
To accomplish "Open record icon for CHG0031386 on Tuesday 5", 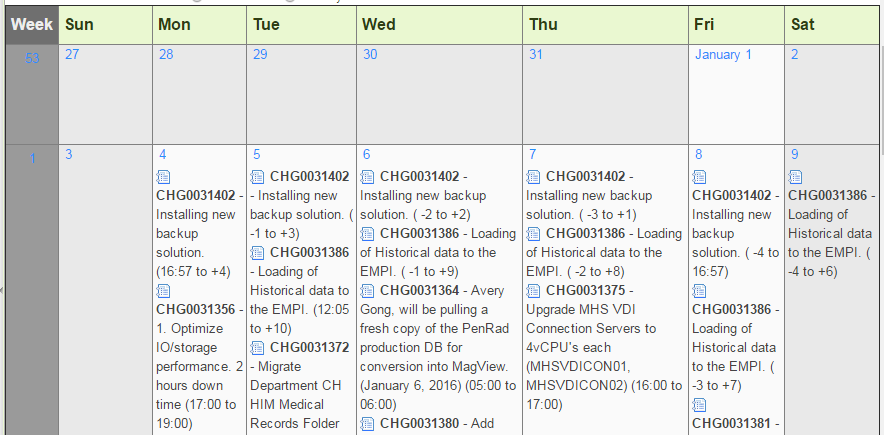I will 257,253.
